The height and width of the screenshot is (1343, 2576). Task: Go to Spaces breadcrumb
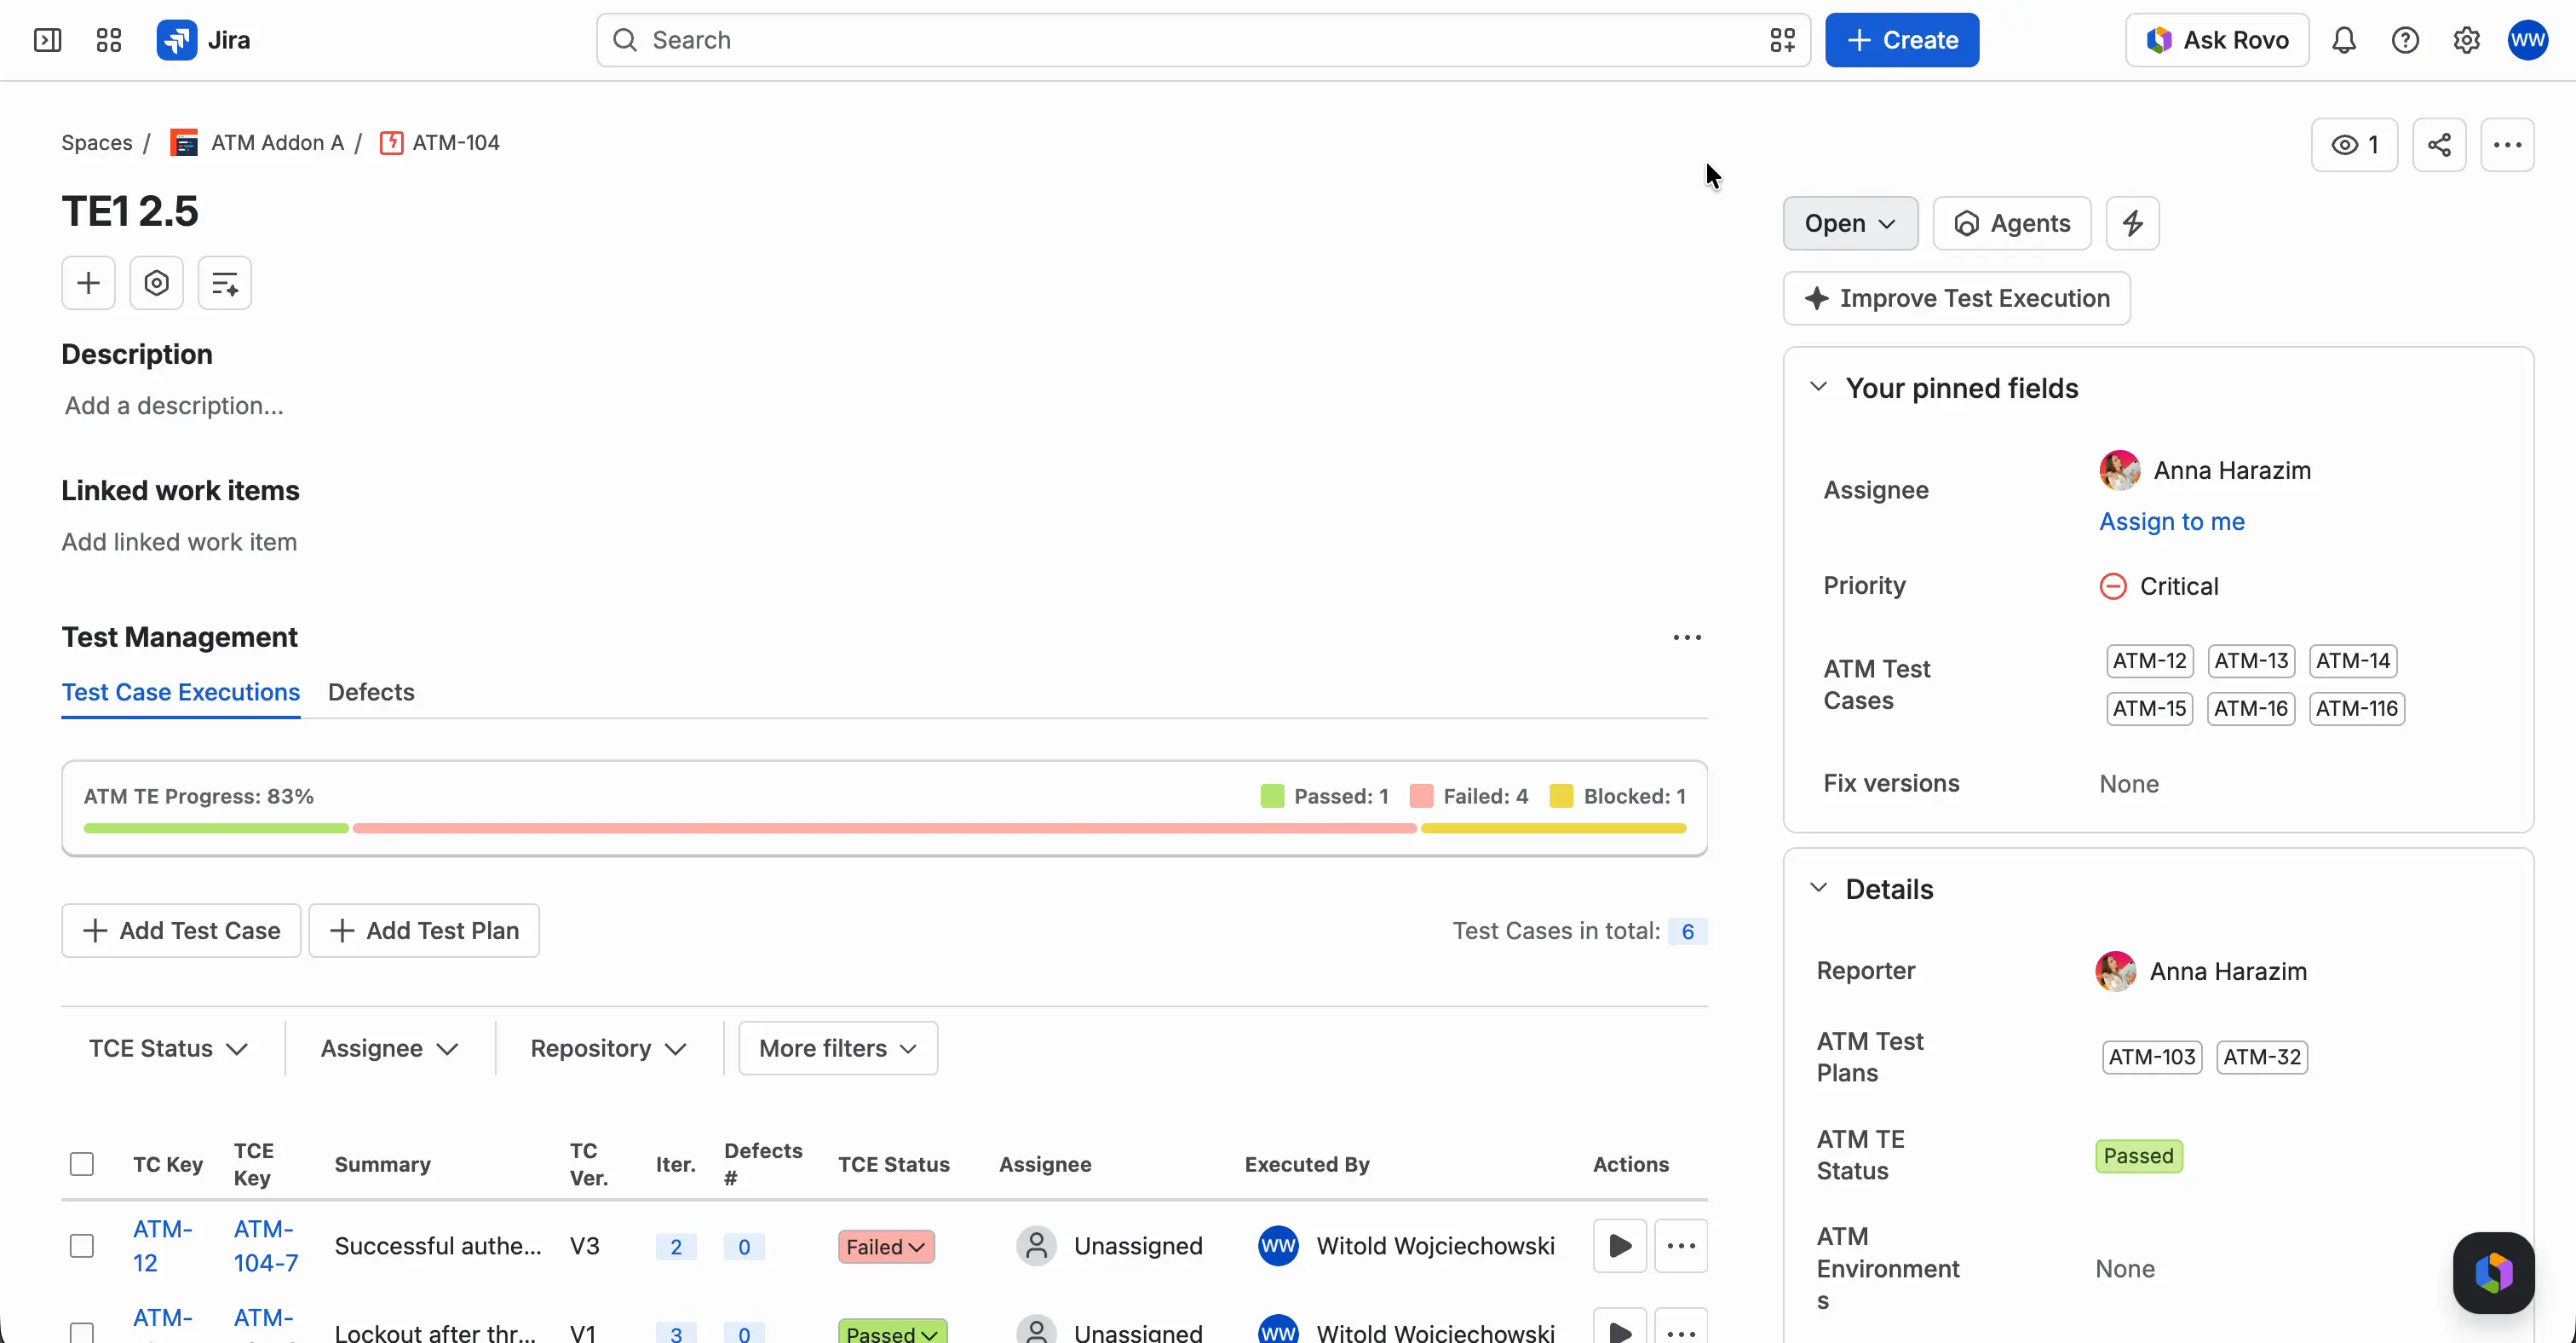97,143
